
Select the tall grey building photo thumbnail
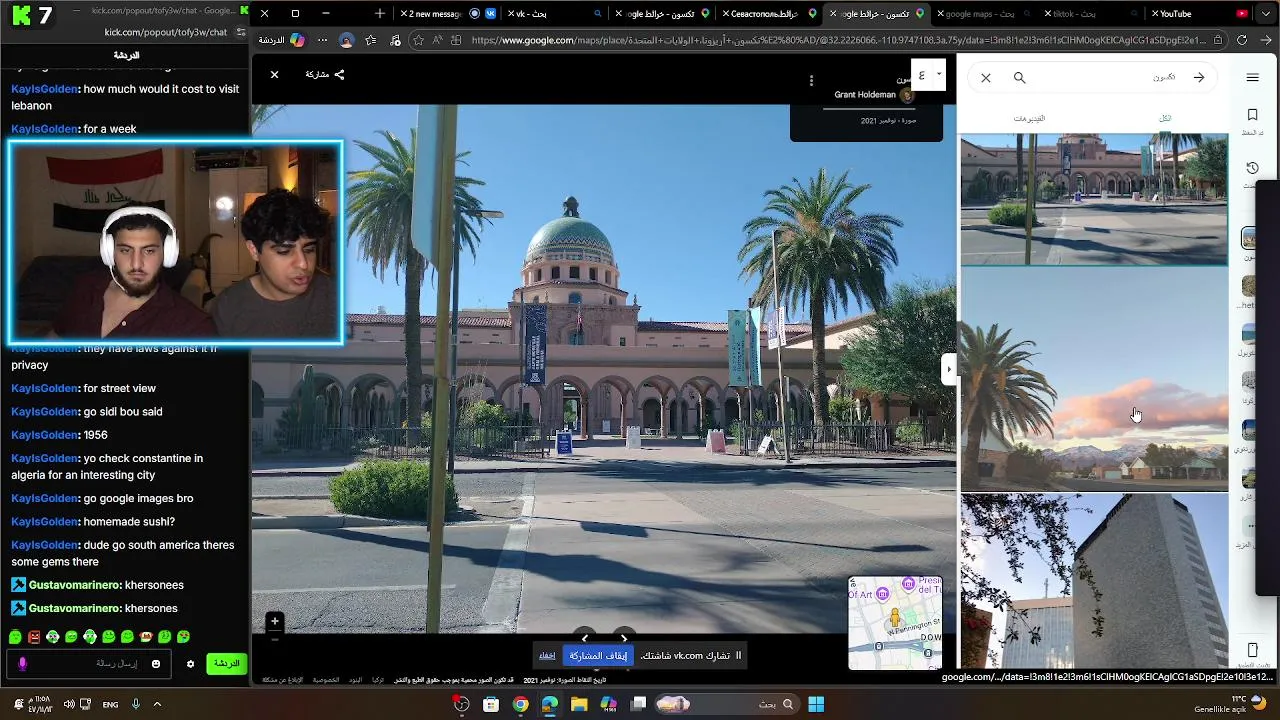(1094, 580)
